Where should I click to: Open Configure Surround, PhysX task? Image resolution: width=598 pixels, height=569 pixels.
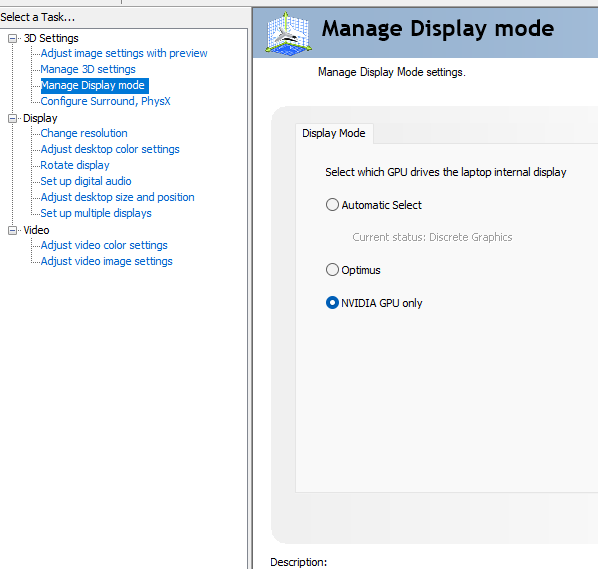[x=105, y=101]
